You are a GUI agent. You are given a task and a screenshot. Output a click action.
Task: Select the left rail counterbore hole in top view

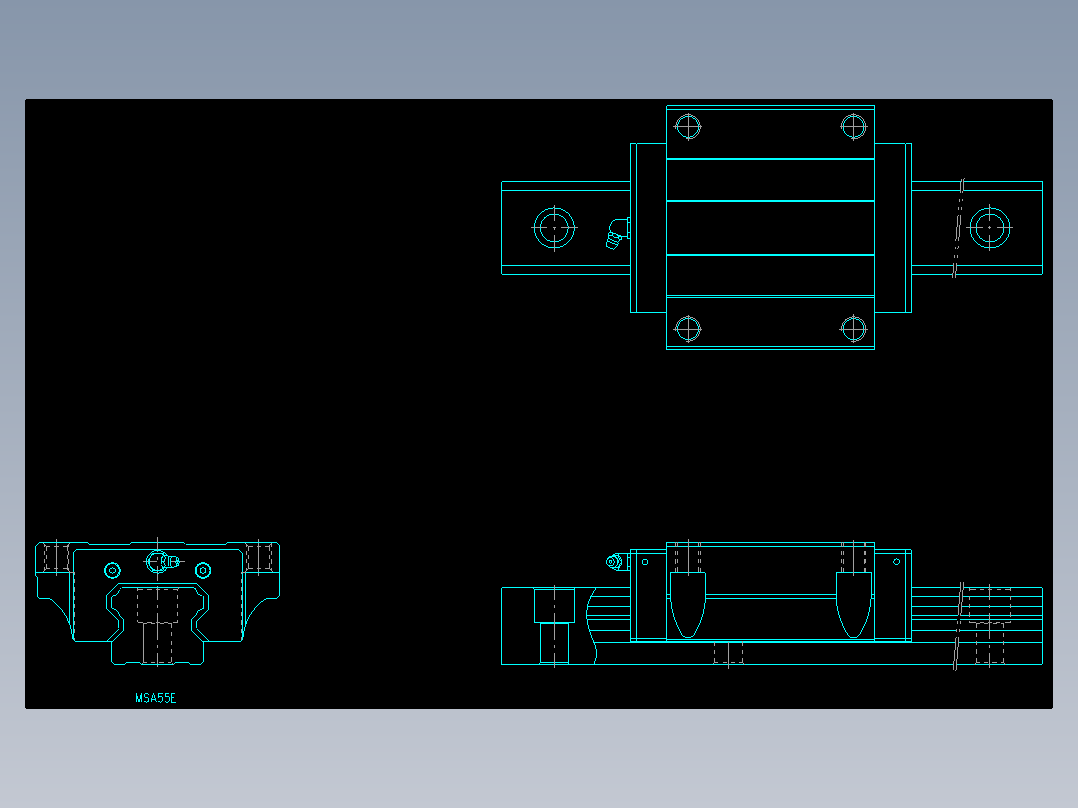point(555,228)
